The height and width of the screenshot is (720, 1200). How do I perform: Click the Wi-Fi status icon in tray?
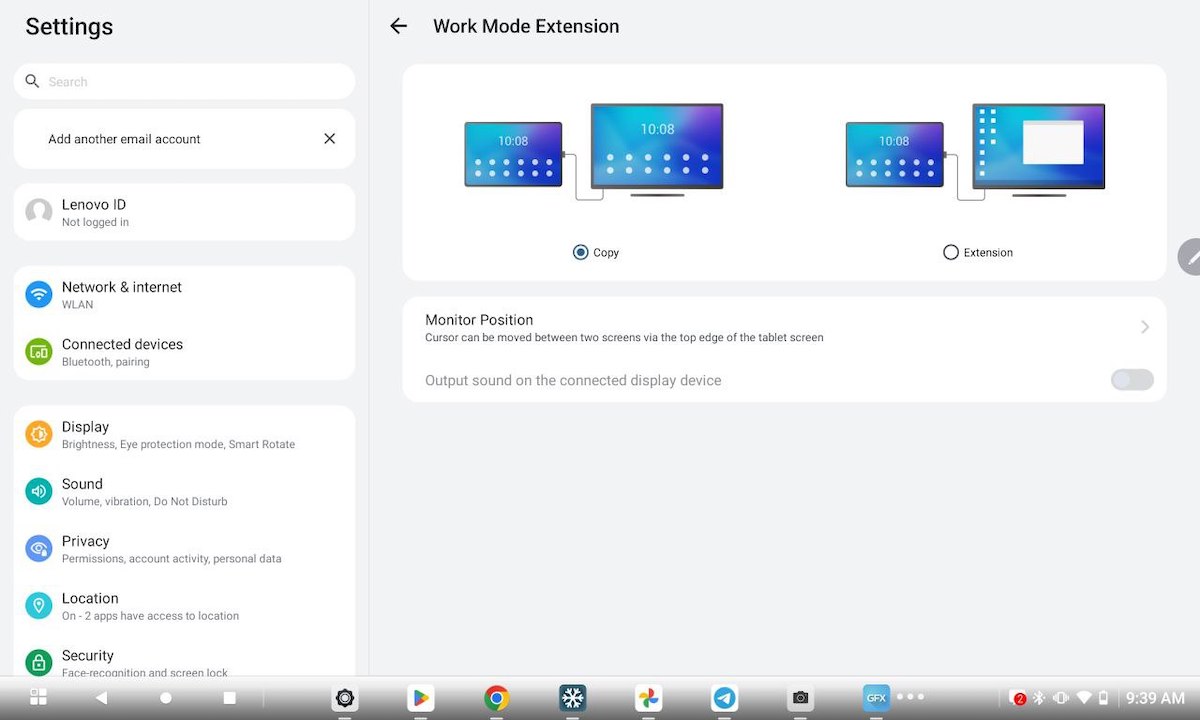tap(1084, 698)
